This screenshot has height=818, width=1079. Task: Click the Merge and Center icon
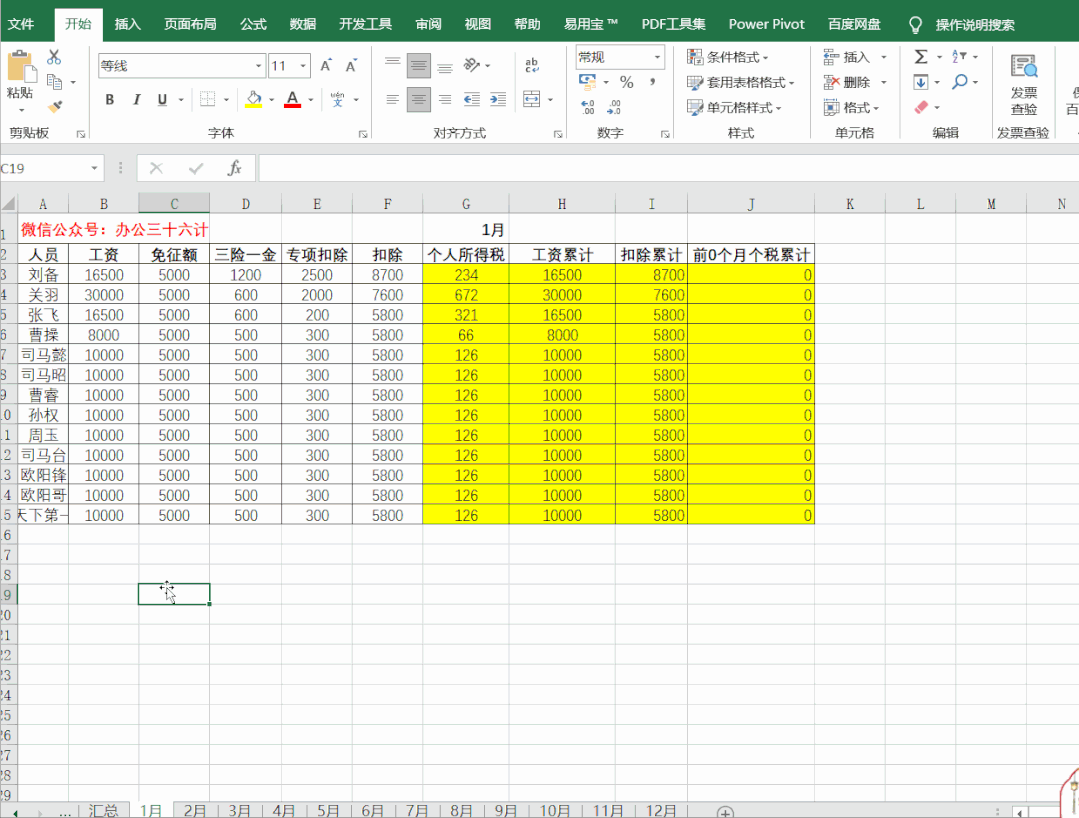tap(531, 99)
